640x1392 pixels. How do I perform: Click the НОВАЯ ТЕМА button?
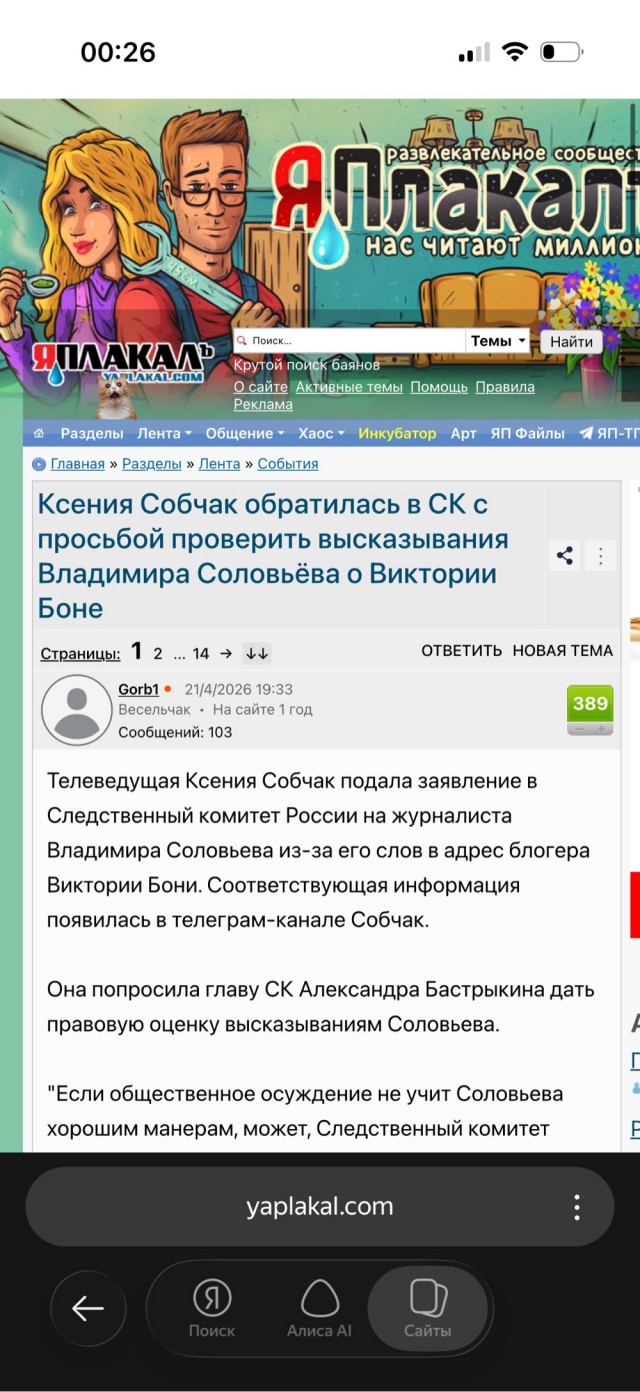coord(563,650)
